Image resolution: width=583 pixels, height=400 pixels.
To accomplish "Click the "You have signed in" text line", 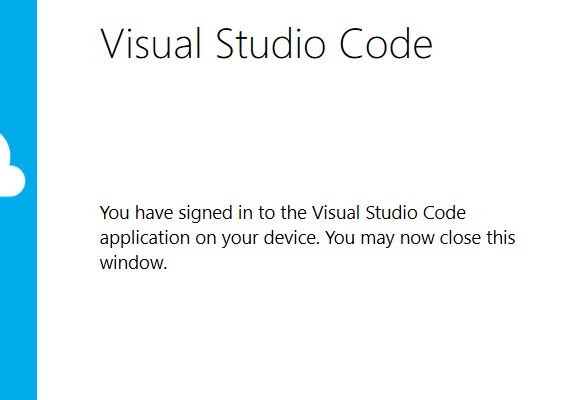I will (x=283, y=213).
